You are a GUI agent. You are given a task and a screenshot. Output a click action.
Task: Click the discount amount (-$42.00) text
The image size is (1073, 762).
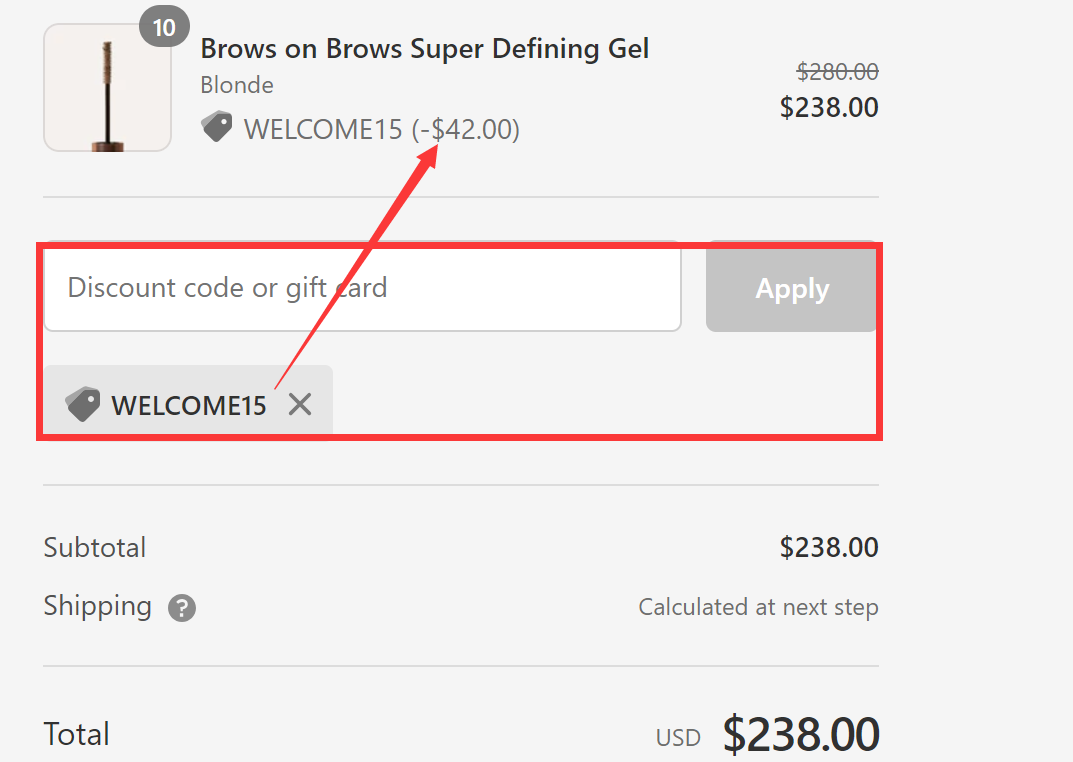(x=466, y=128)
